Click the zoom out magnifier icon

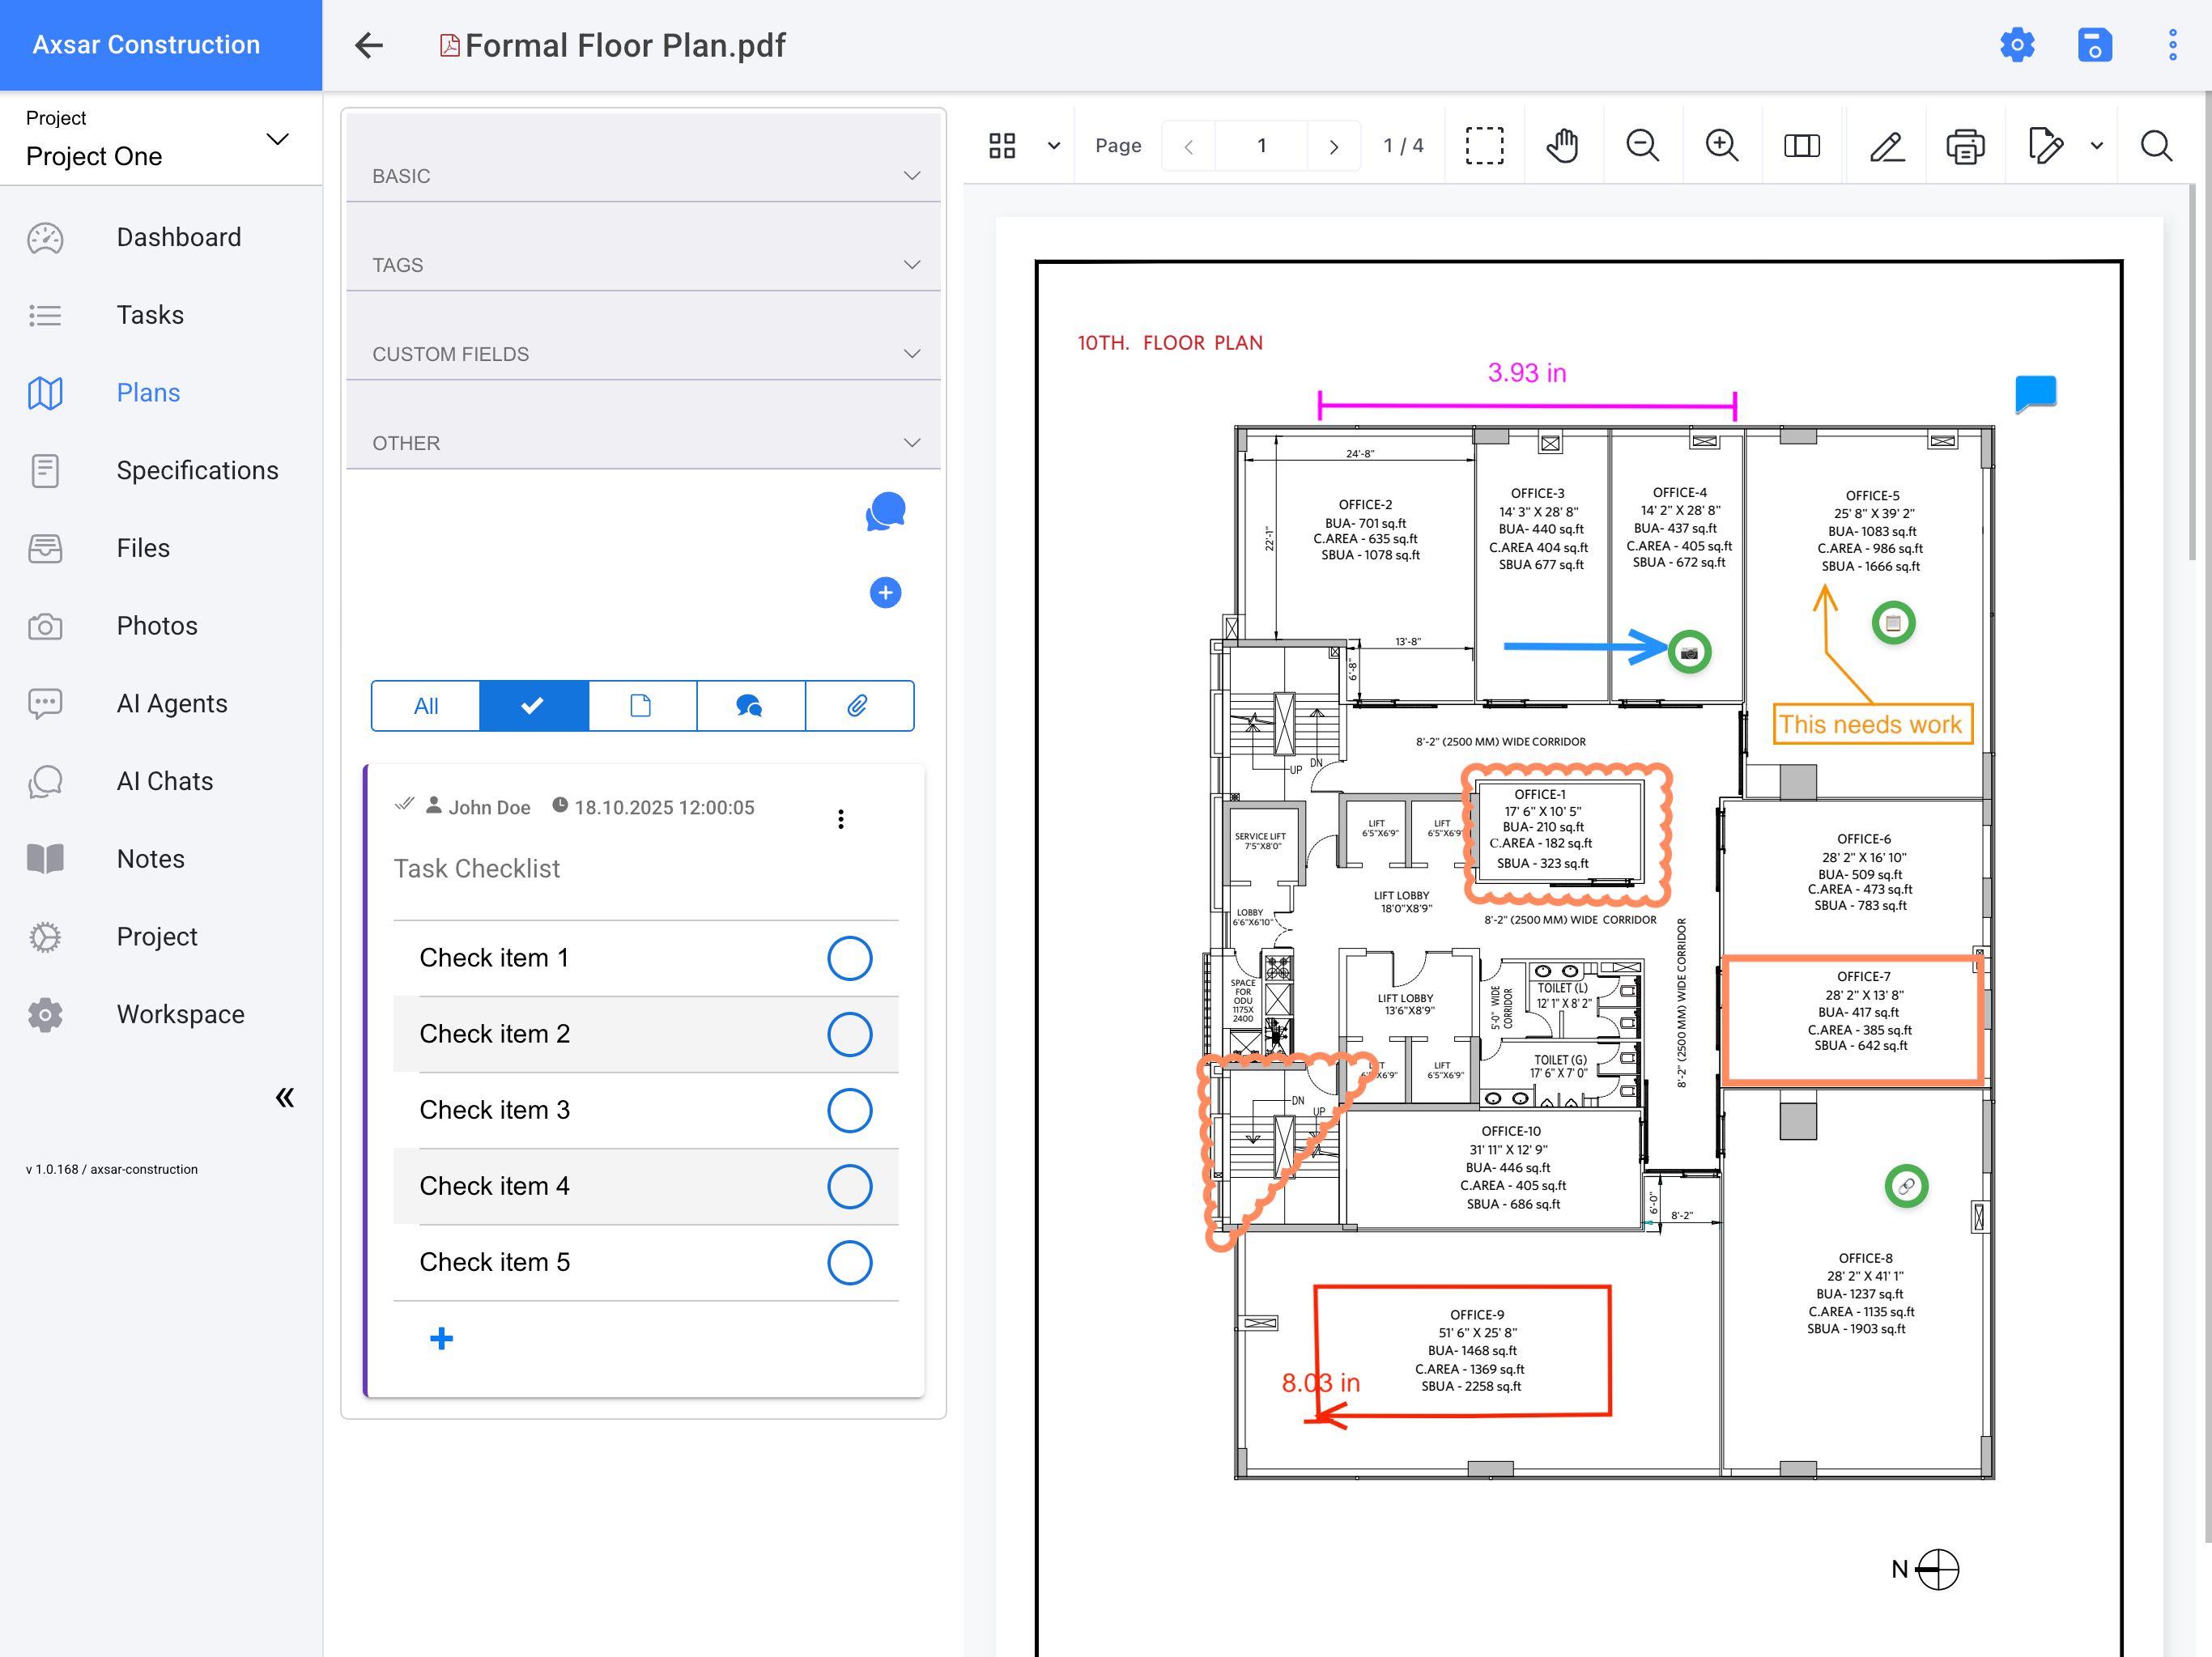pos(1642,146)
